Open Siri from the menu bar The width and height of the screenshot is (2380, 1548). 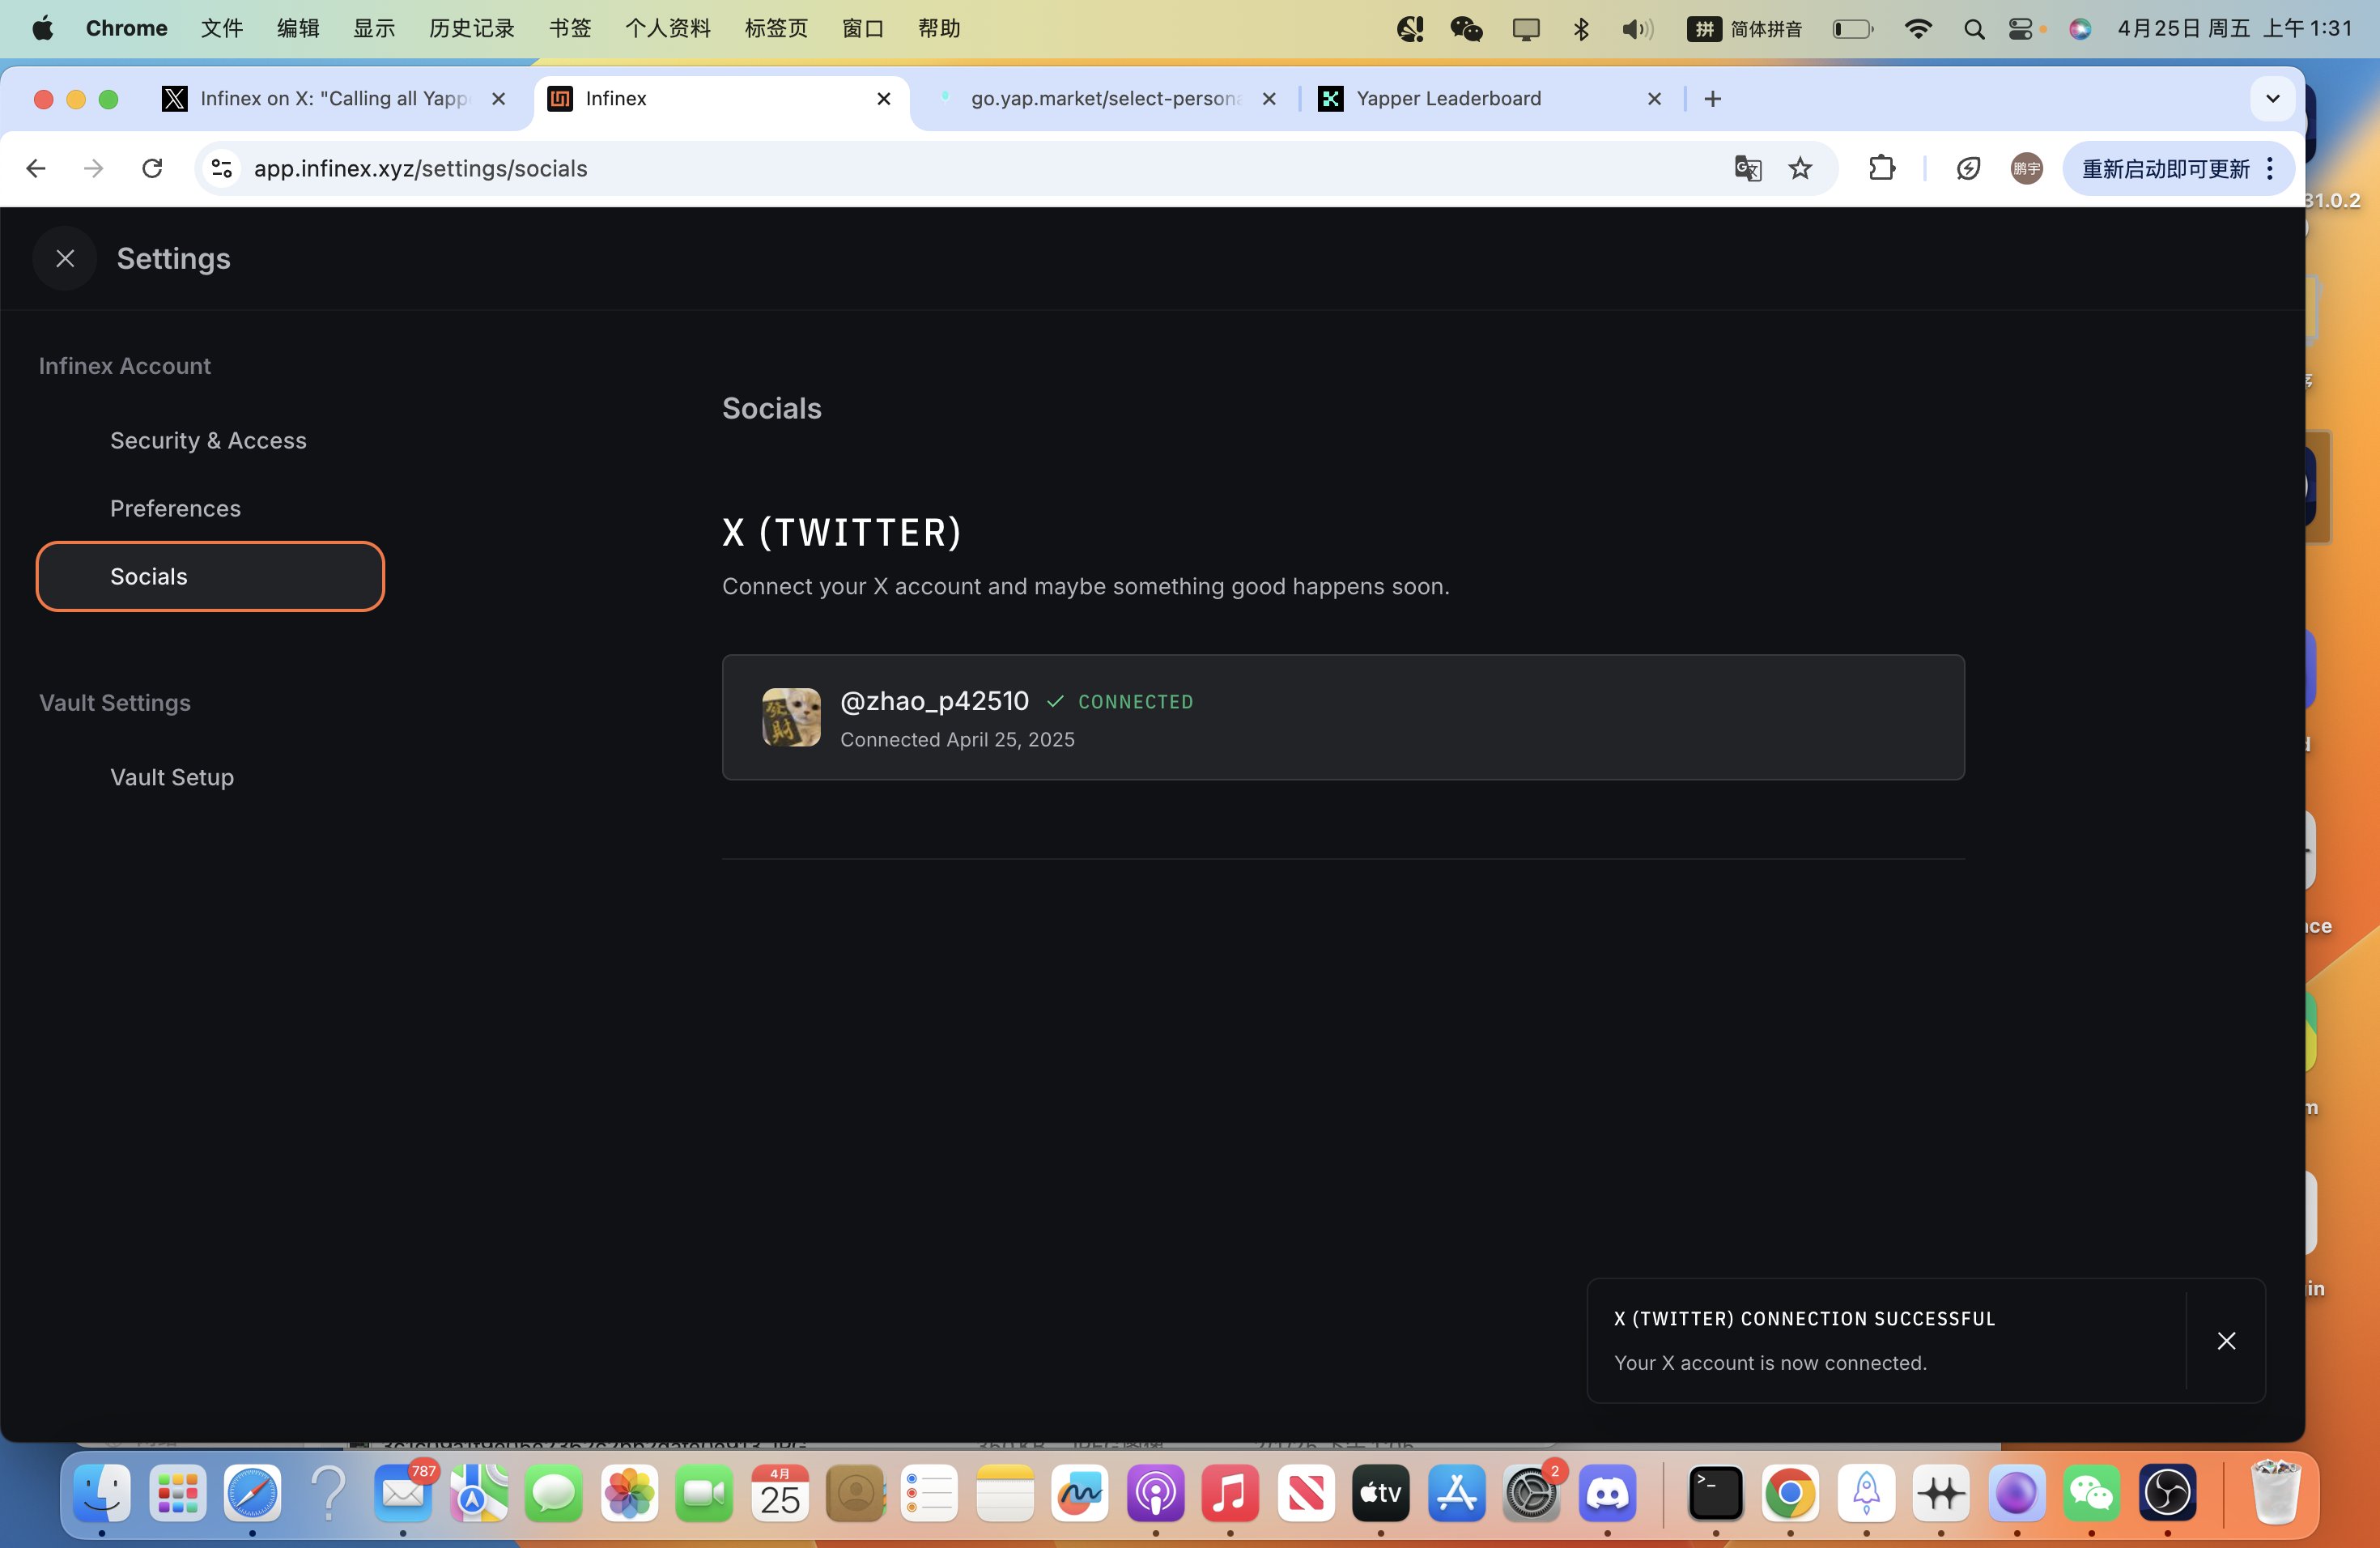coord(2080,29)
